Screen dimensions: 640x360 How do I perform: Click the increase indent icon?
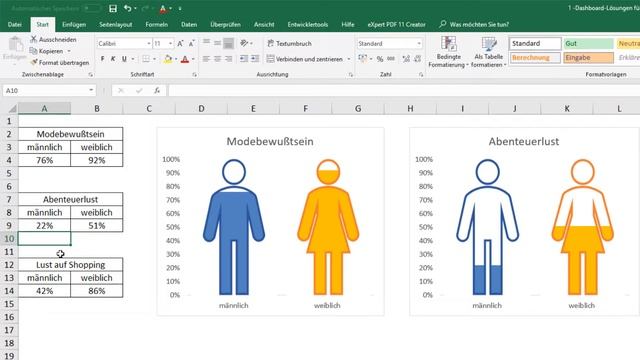[255, 59]
